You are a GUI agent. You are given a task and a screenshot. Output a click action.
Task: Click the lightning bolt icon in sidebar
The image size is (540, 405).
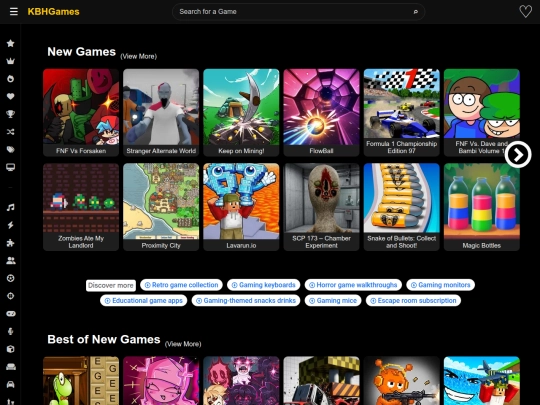(x=11, y=225)
